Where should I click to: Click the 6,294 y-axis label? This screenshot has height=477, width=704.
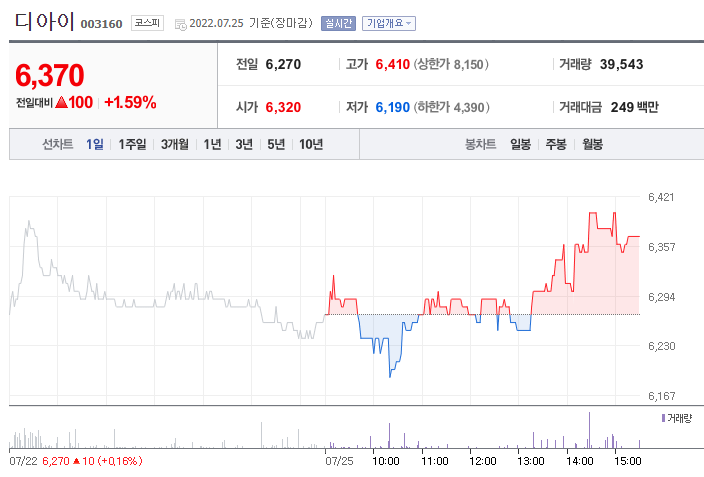(661, 297)
